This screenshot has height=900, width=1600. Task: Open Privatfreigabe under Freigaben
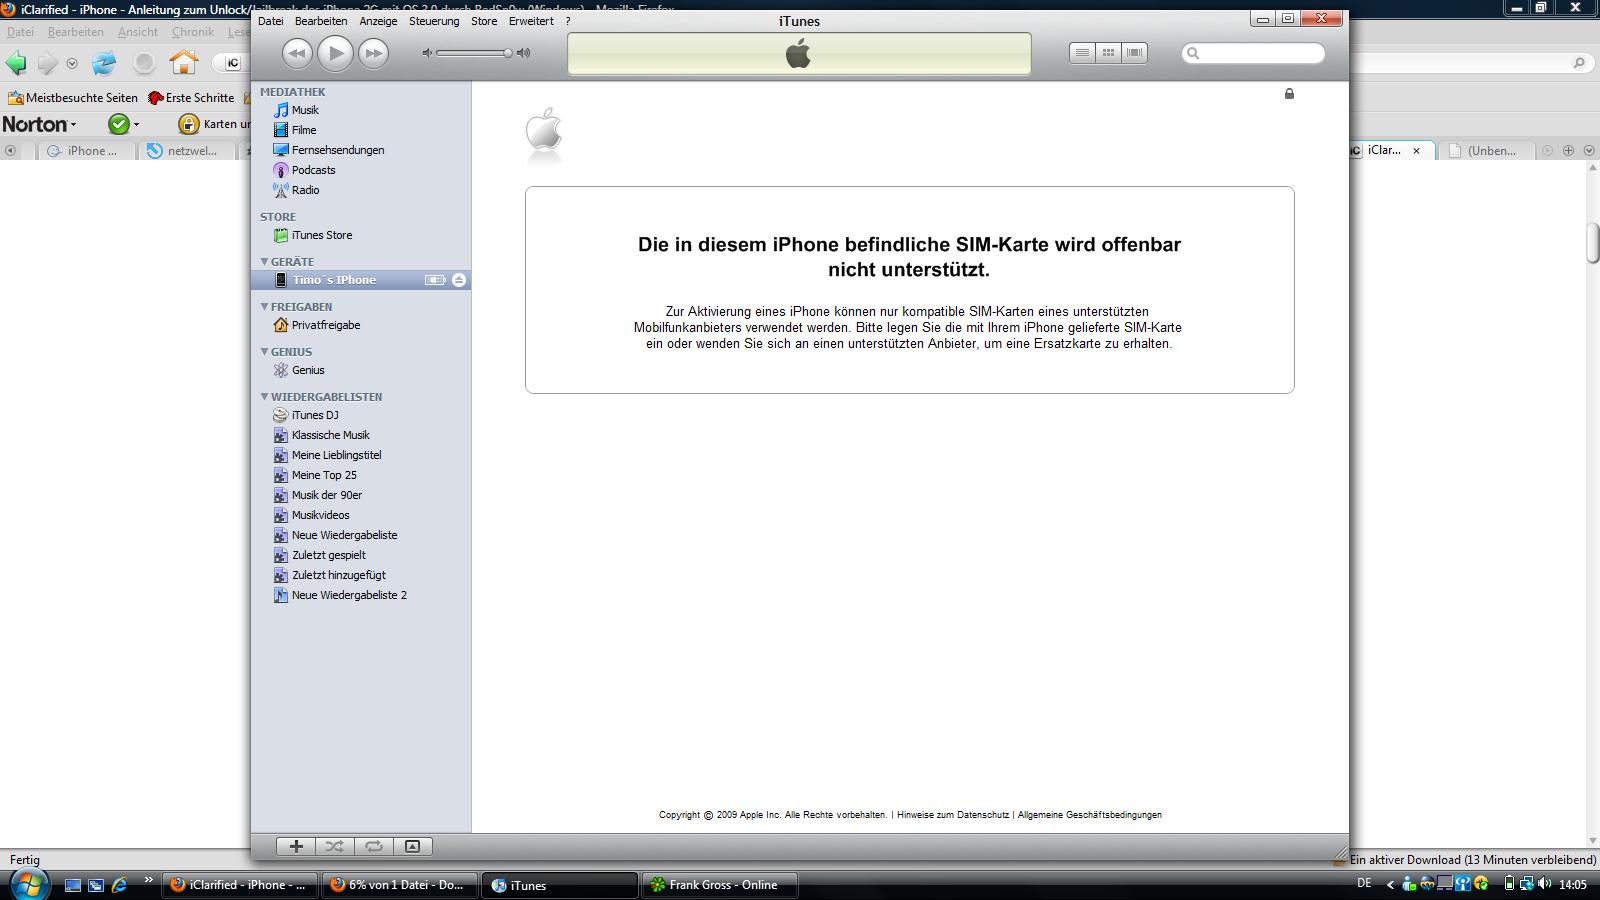click(x=325, y=325)
